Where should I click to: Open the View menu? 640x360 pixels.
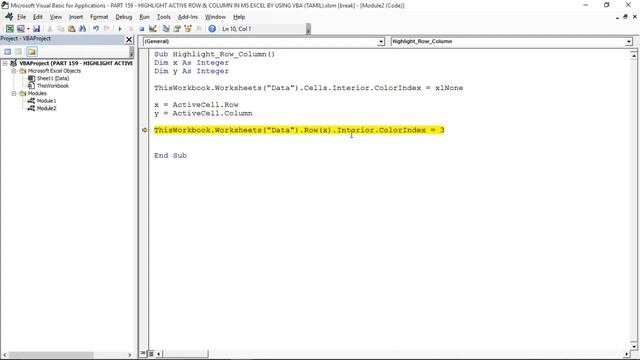coord(56,17)
